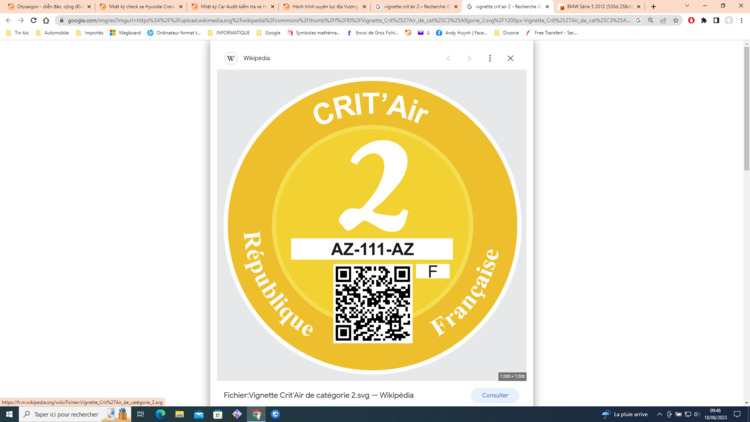Reload the page with the refresh icon
The width and height of the screenshot is (750, 422).
[x=33, y=21]
